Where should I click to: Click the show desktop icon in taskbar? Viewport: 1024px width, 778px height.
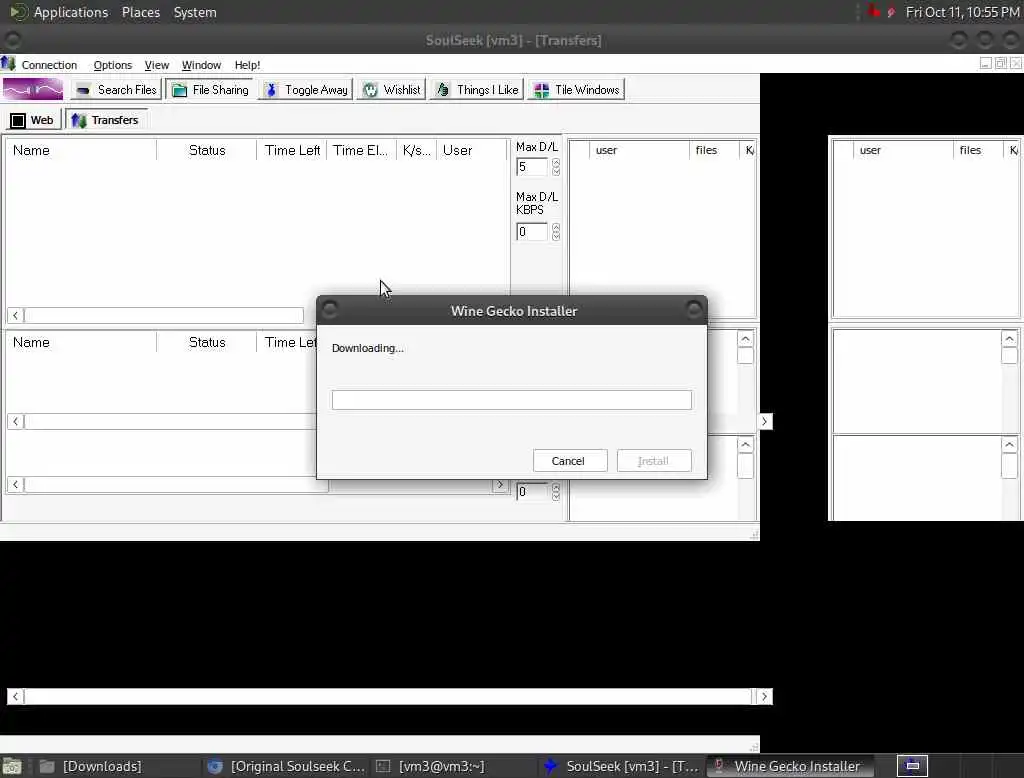pos(12,766)
